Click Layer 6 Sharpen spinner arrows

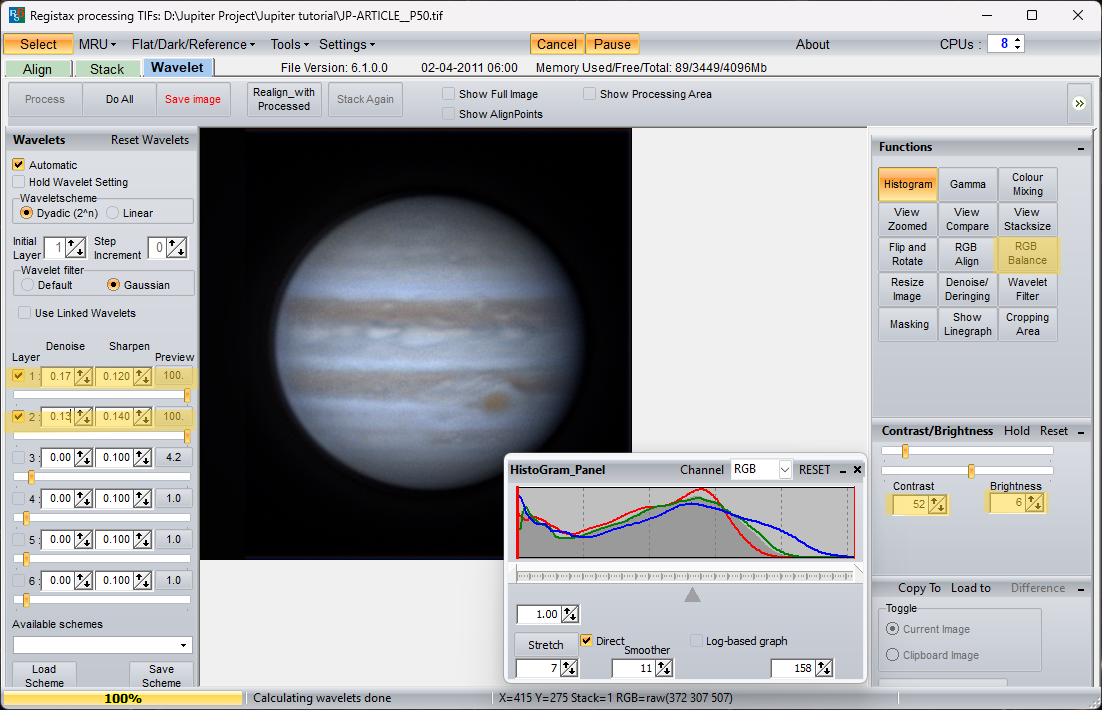pyautogui.click(x=143, y=581)
